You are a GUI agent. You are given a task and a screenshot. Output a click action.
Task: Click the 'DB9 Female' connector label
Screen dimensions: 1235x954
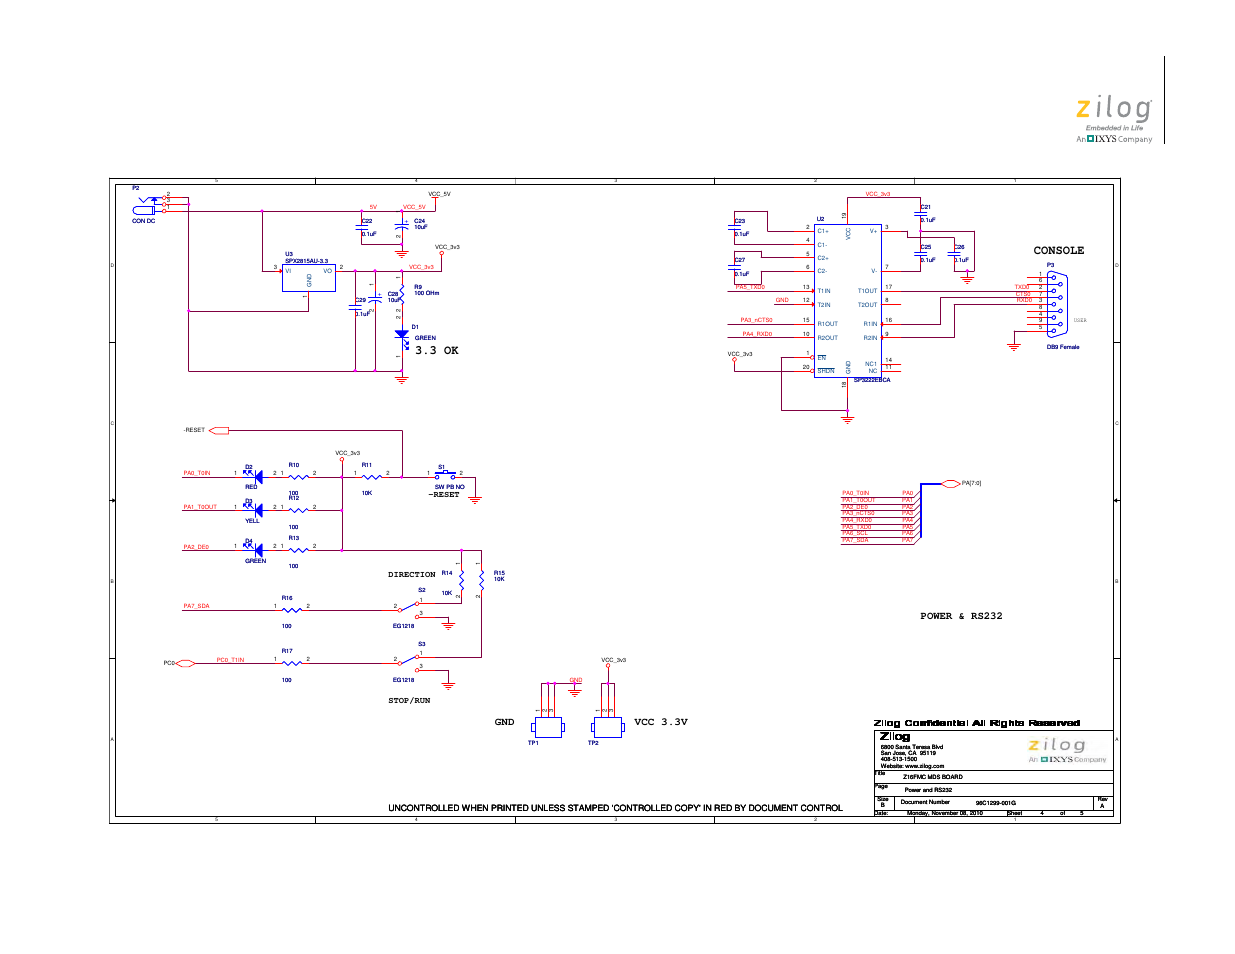click(1063, 347)
